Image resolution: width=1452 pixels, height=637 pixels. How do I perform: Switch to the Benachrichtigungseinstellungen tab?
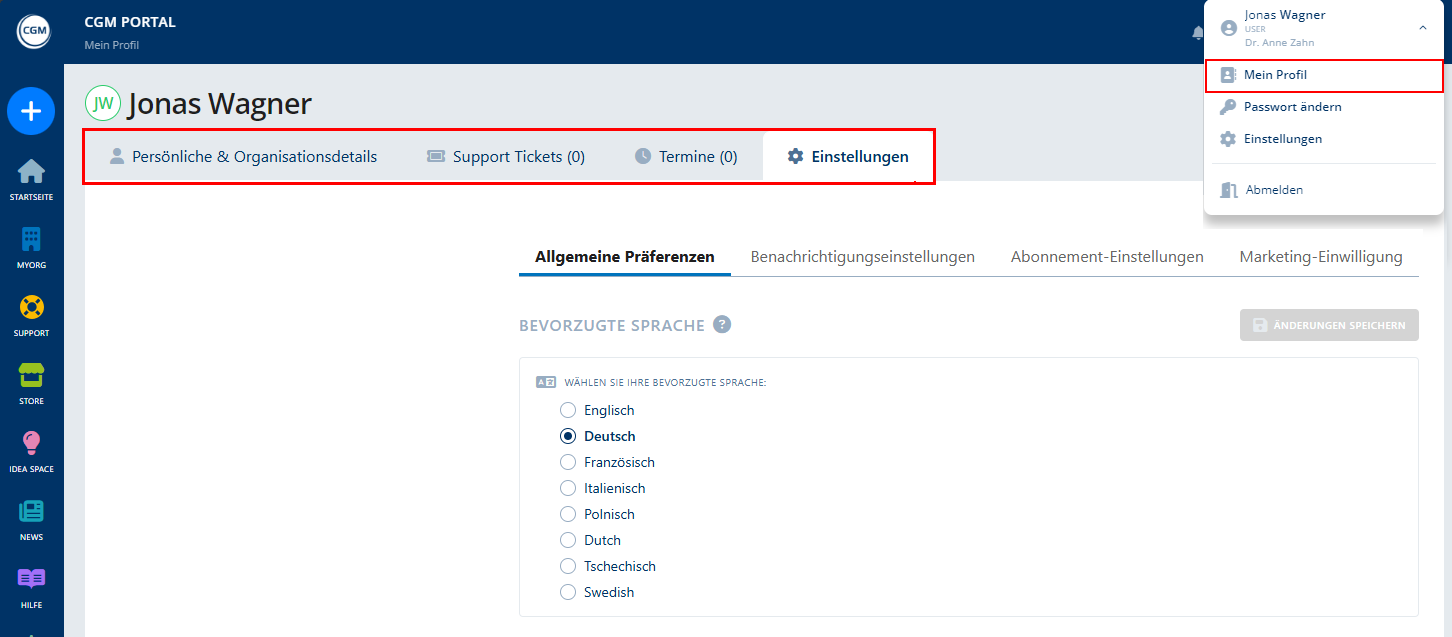coord(862,256)
